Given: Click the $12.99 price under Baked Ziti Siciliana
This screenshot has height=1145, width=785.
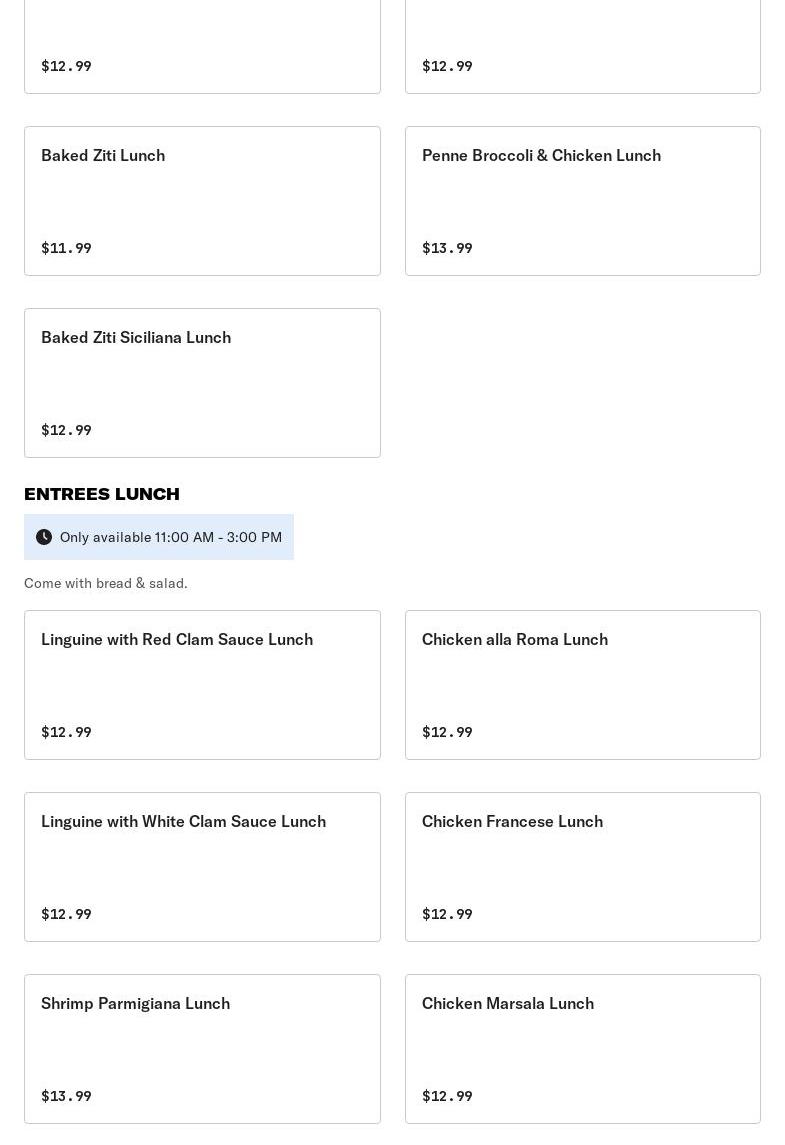Looking at the screenshot, I should pyautogui.click(x=66, y=430).
